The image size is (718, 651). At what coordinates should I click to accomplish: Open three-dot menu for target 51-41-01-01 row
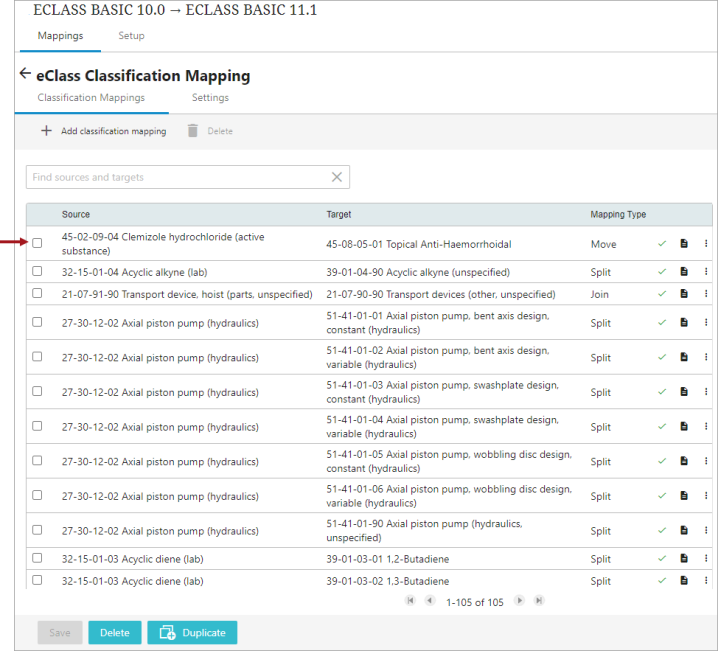click(x=706, y=322)
